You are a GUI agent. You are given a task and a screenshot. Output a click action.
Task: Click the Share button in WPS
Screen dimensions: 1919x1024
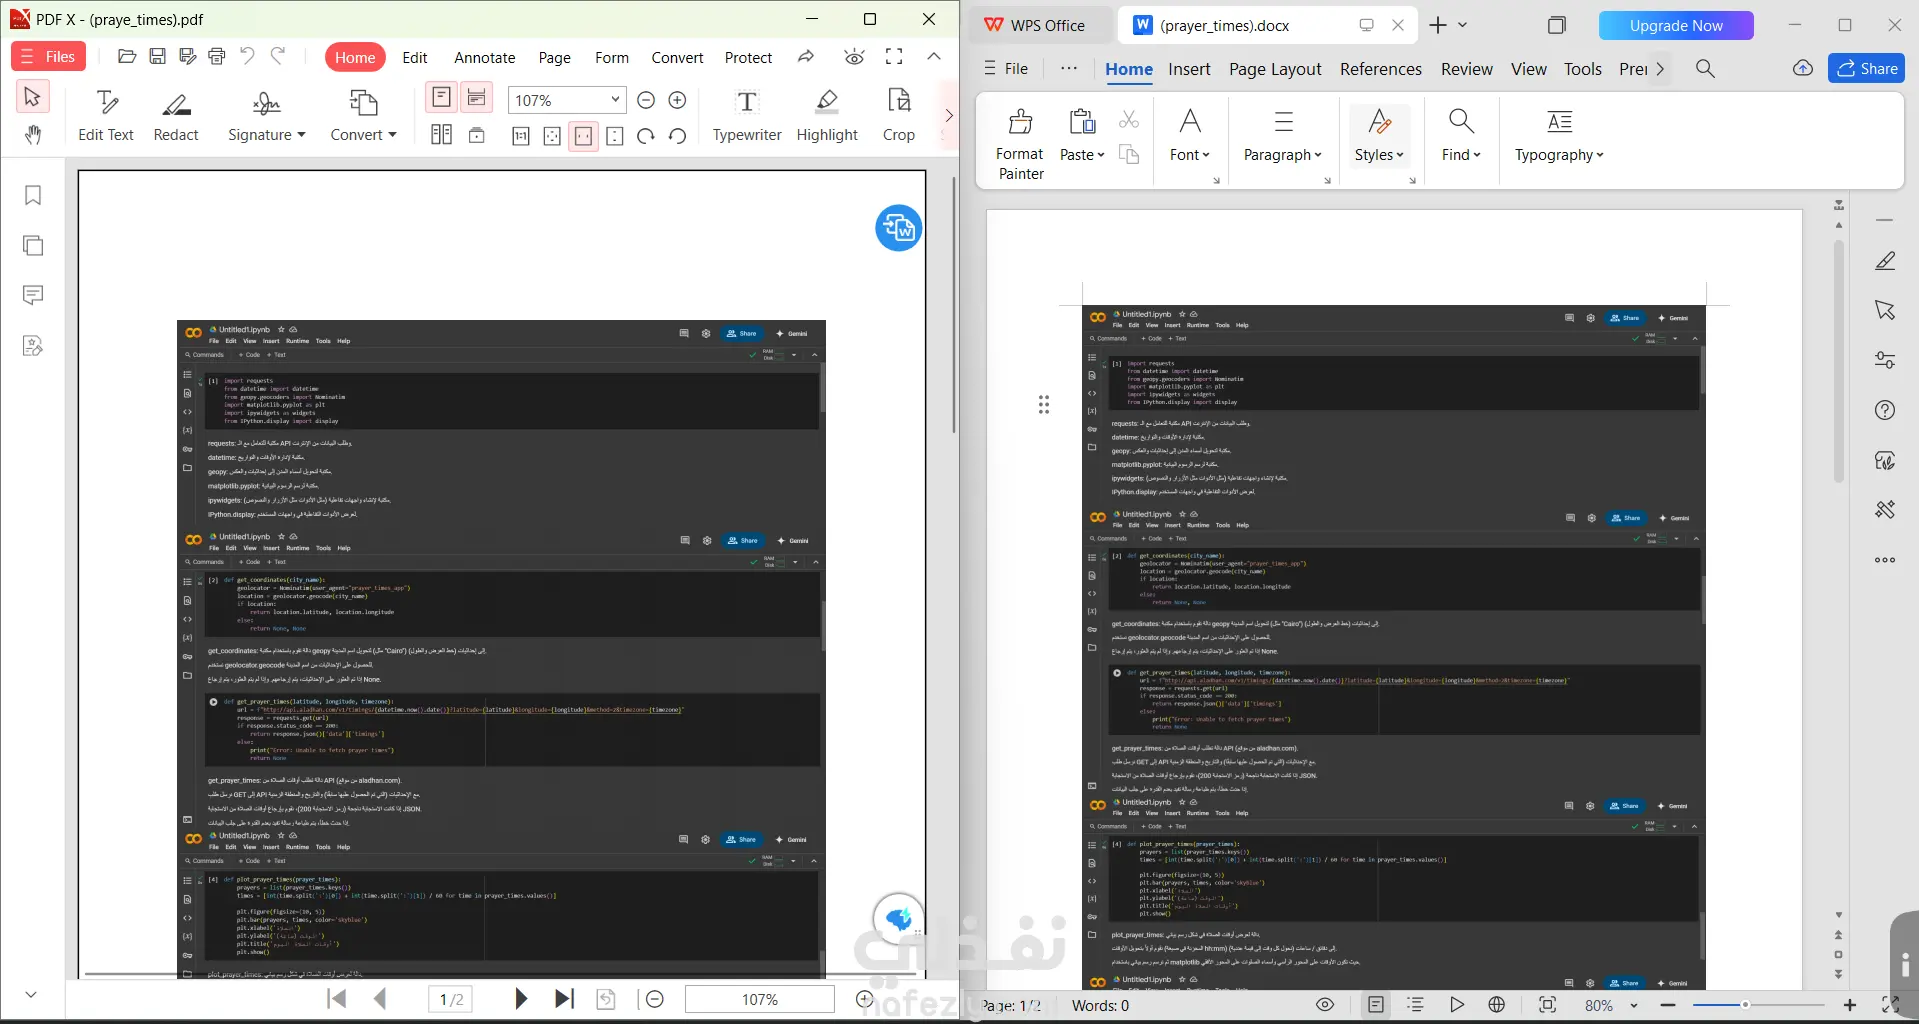coord(1866,69)
